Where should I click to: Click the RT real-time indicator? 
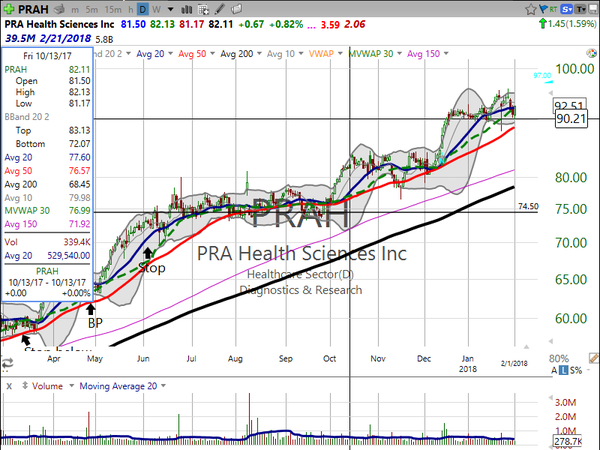(553, 9)
